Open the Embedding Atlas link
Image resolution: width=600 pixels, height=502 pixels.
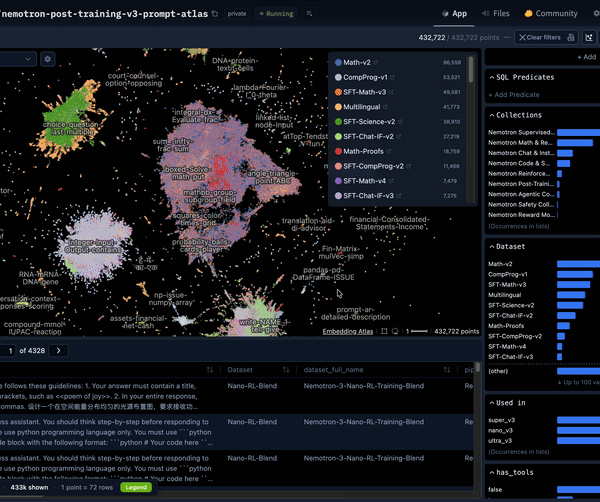tap(347, 331)
